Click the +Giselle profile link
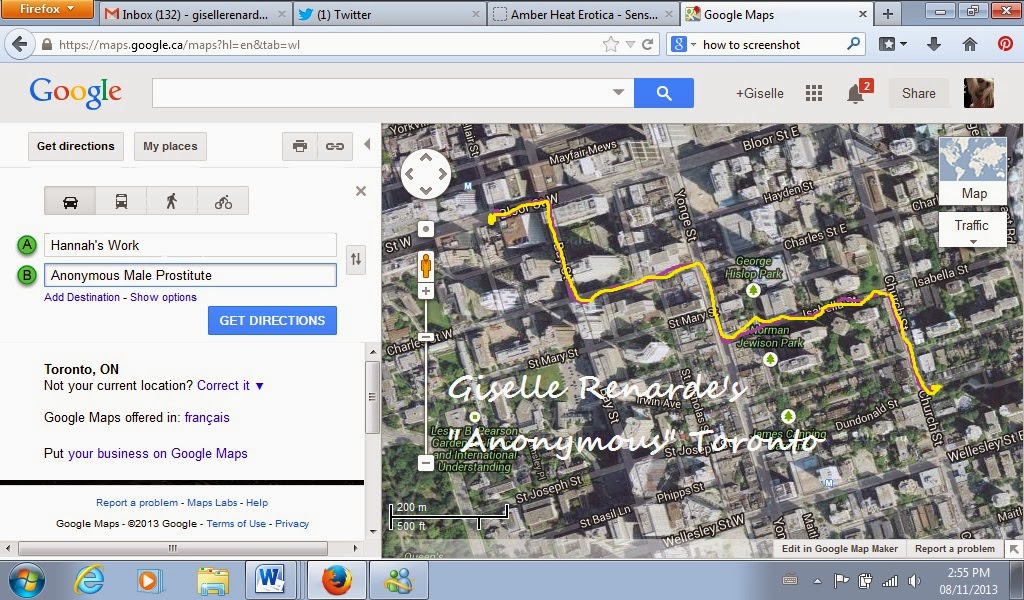Screen dimensions: 1024x600 tap(760, 93)
